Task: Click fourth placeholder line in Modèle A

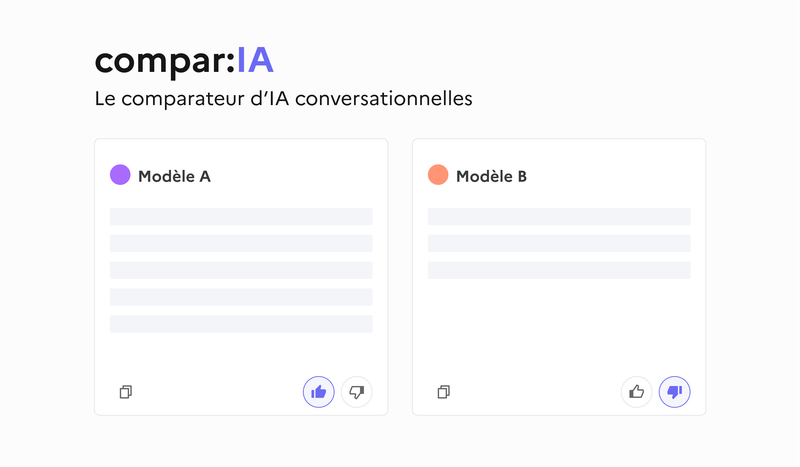Action: [241, 297]
